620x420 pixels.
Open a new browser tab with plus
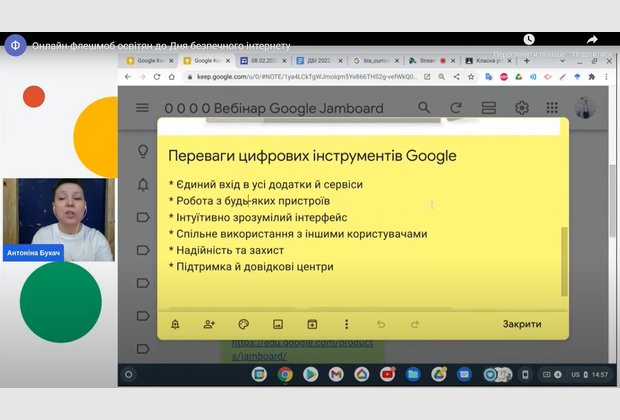(x=526, y=61)
